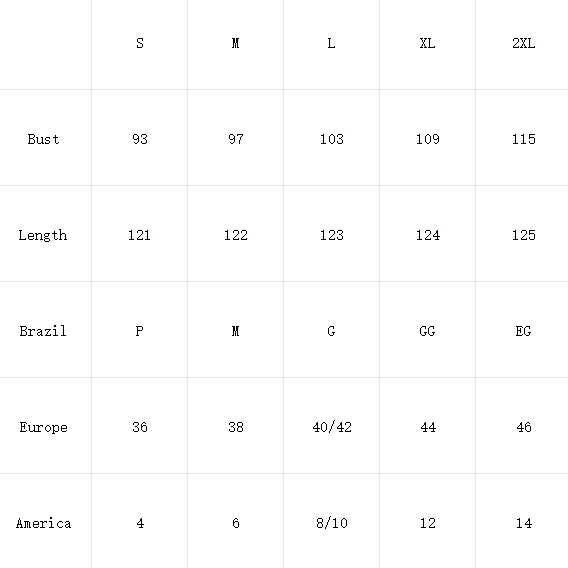
Task: Click the XL column header cell
Action: 427,44
